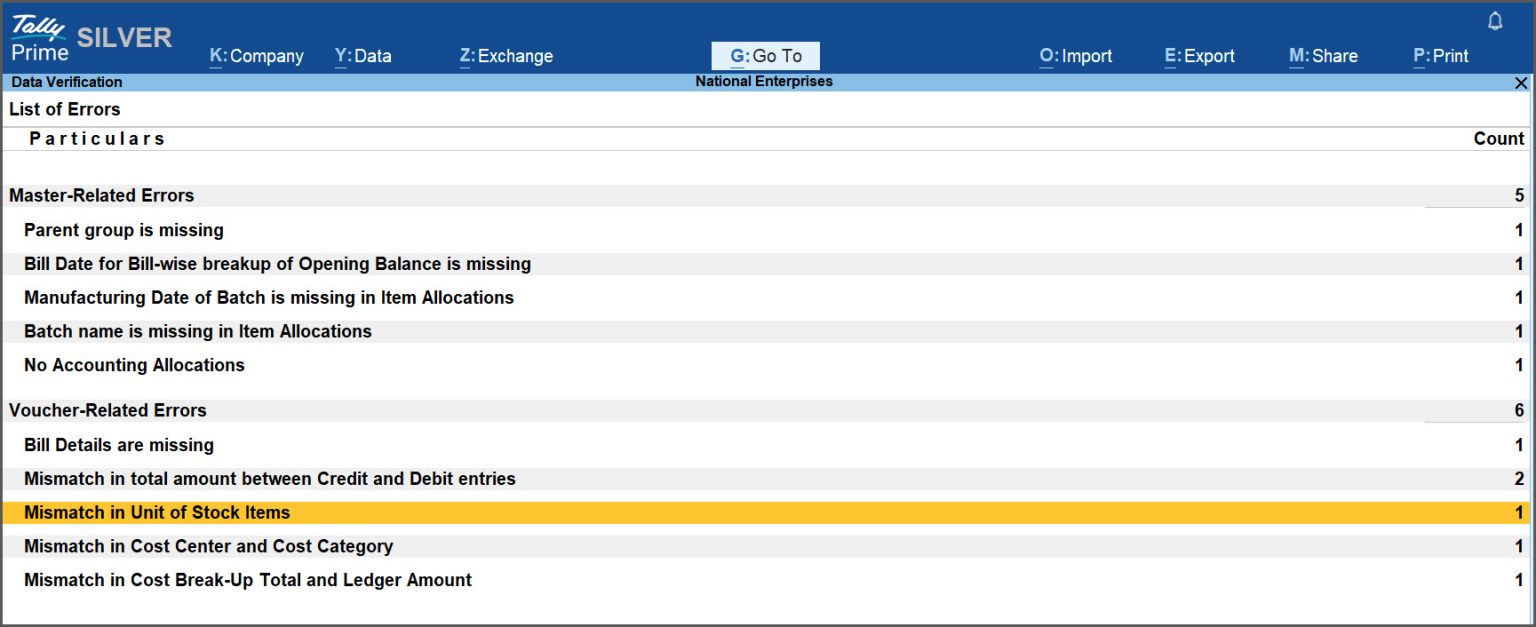Open the E: Export menu
Image resolution: width=1536 pixels, height=627 pixels.
point(1200,56)
